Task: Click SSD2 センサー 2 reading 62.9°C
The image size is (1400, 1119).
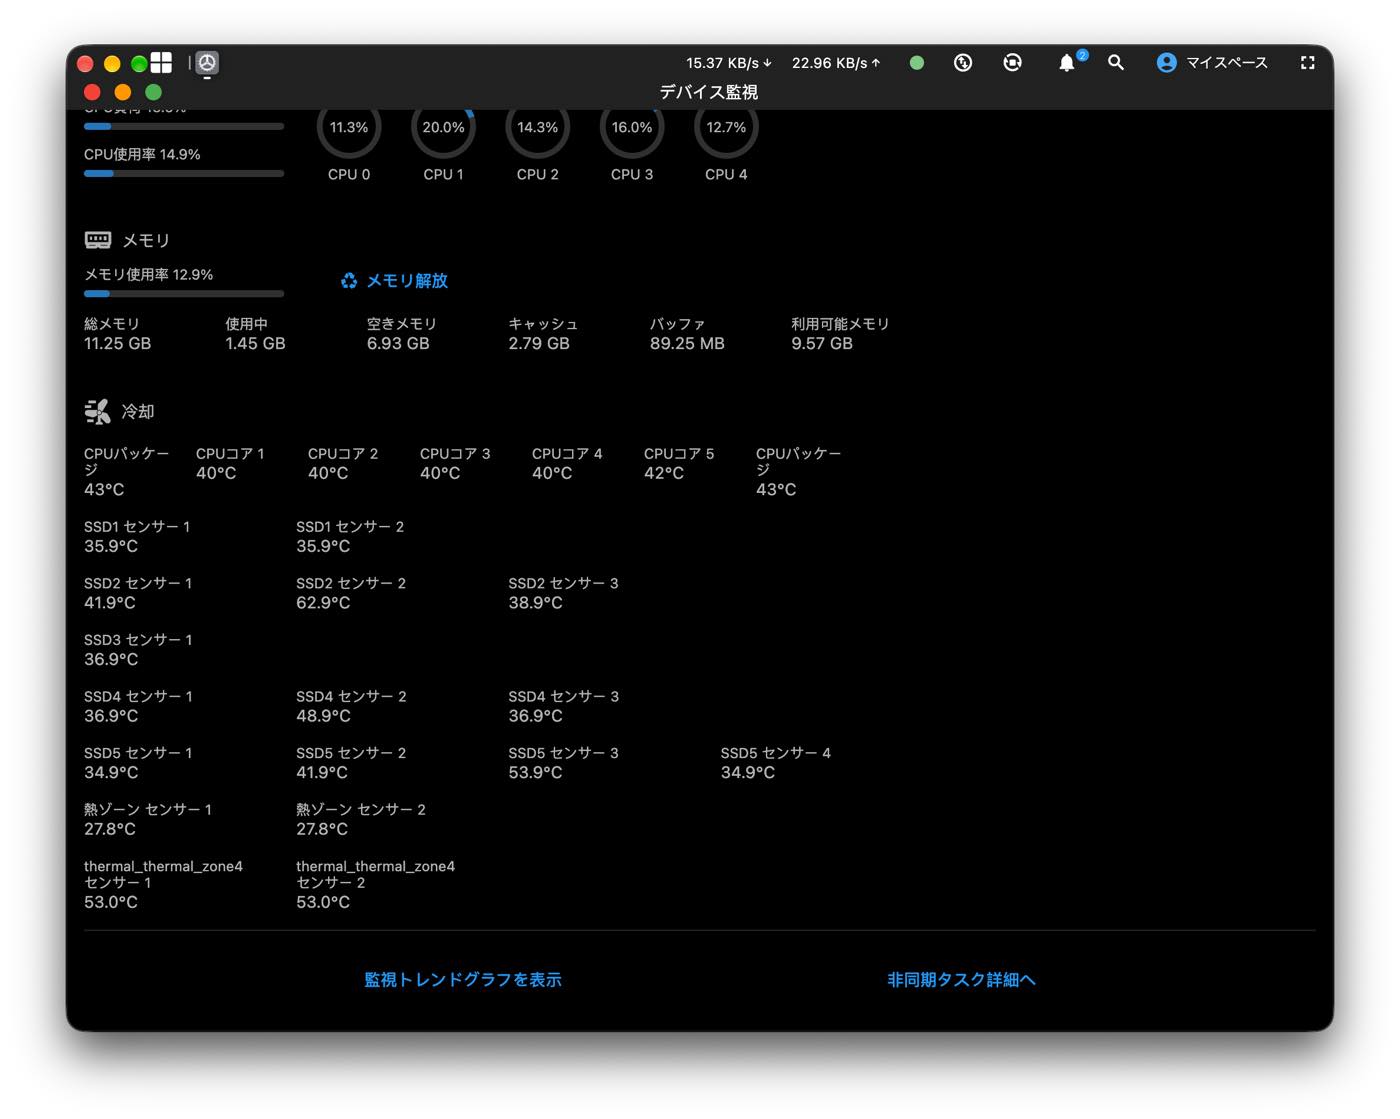Action: pos(323,603)
